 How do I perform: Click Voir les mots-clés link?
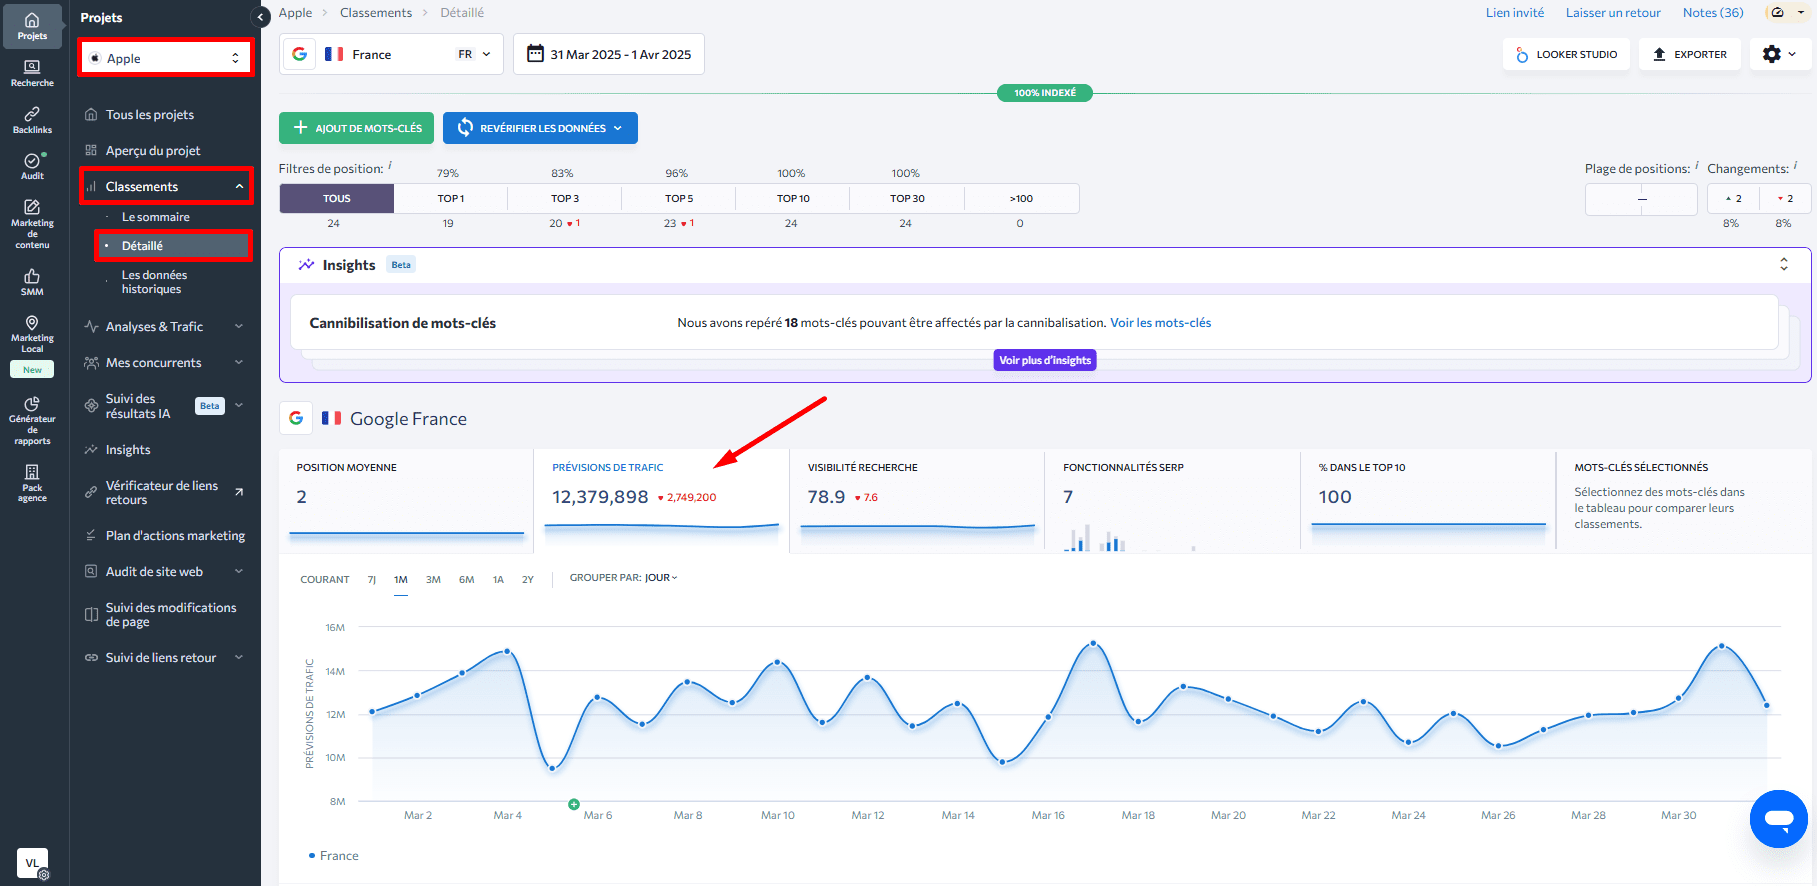(1160, 322)
